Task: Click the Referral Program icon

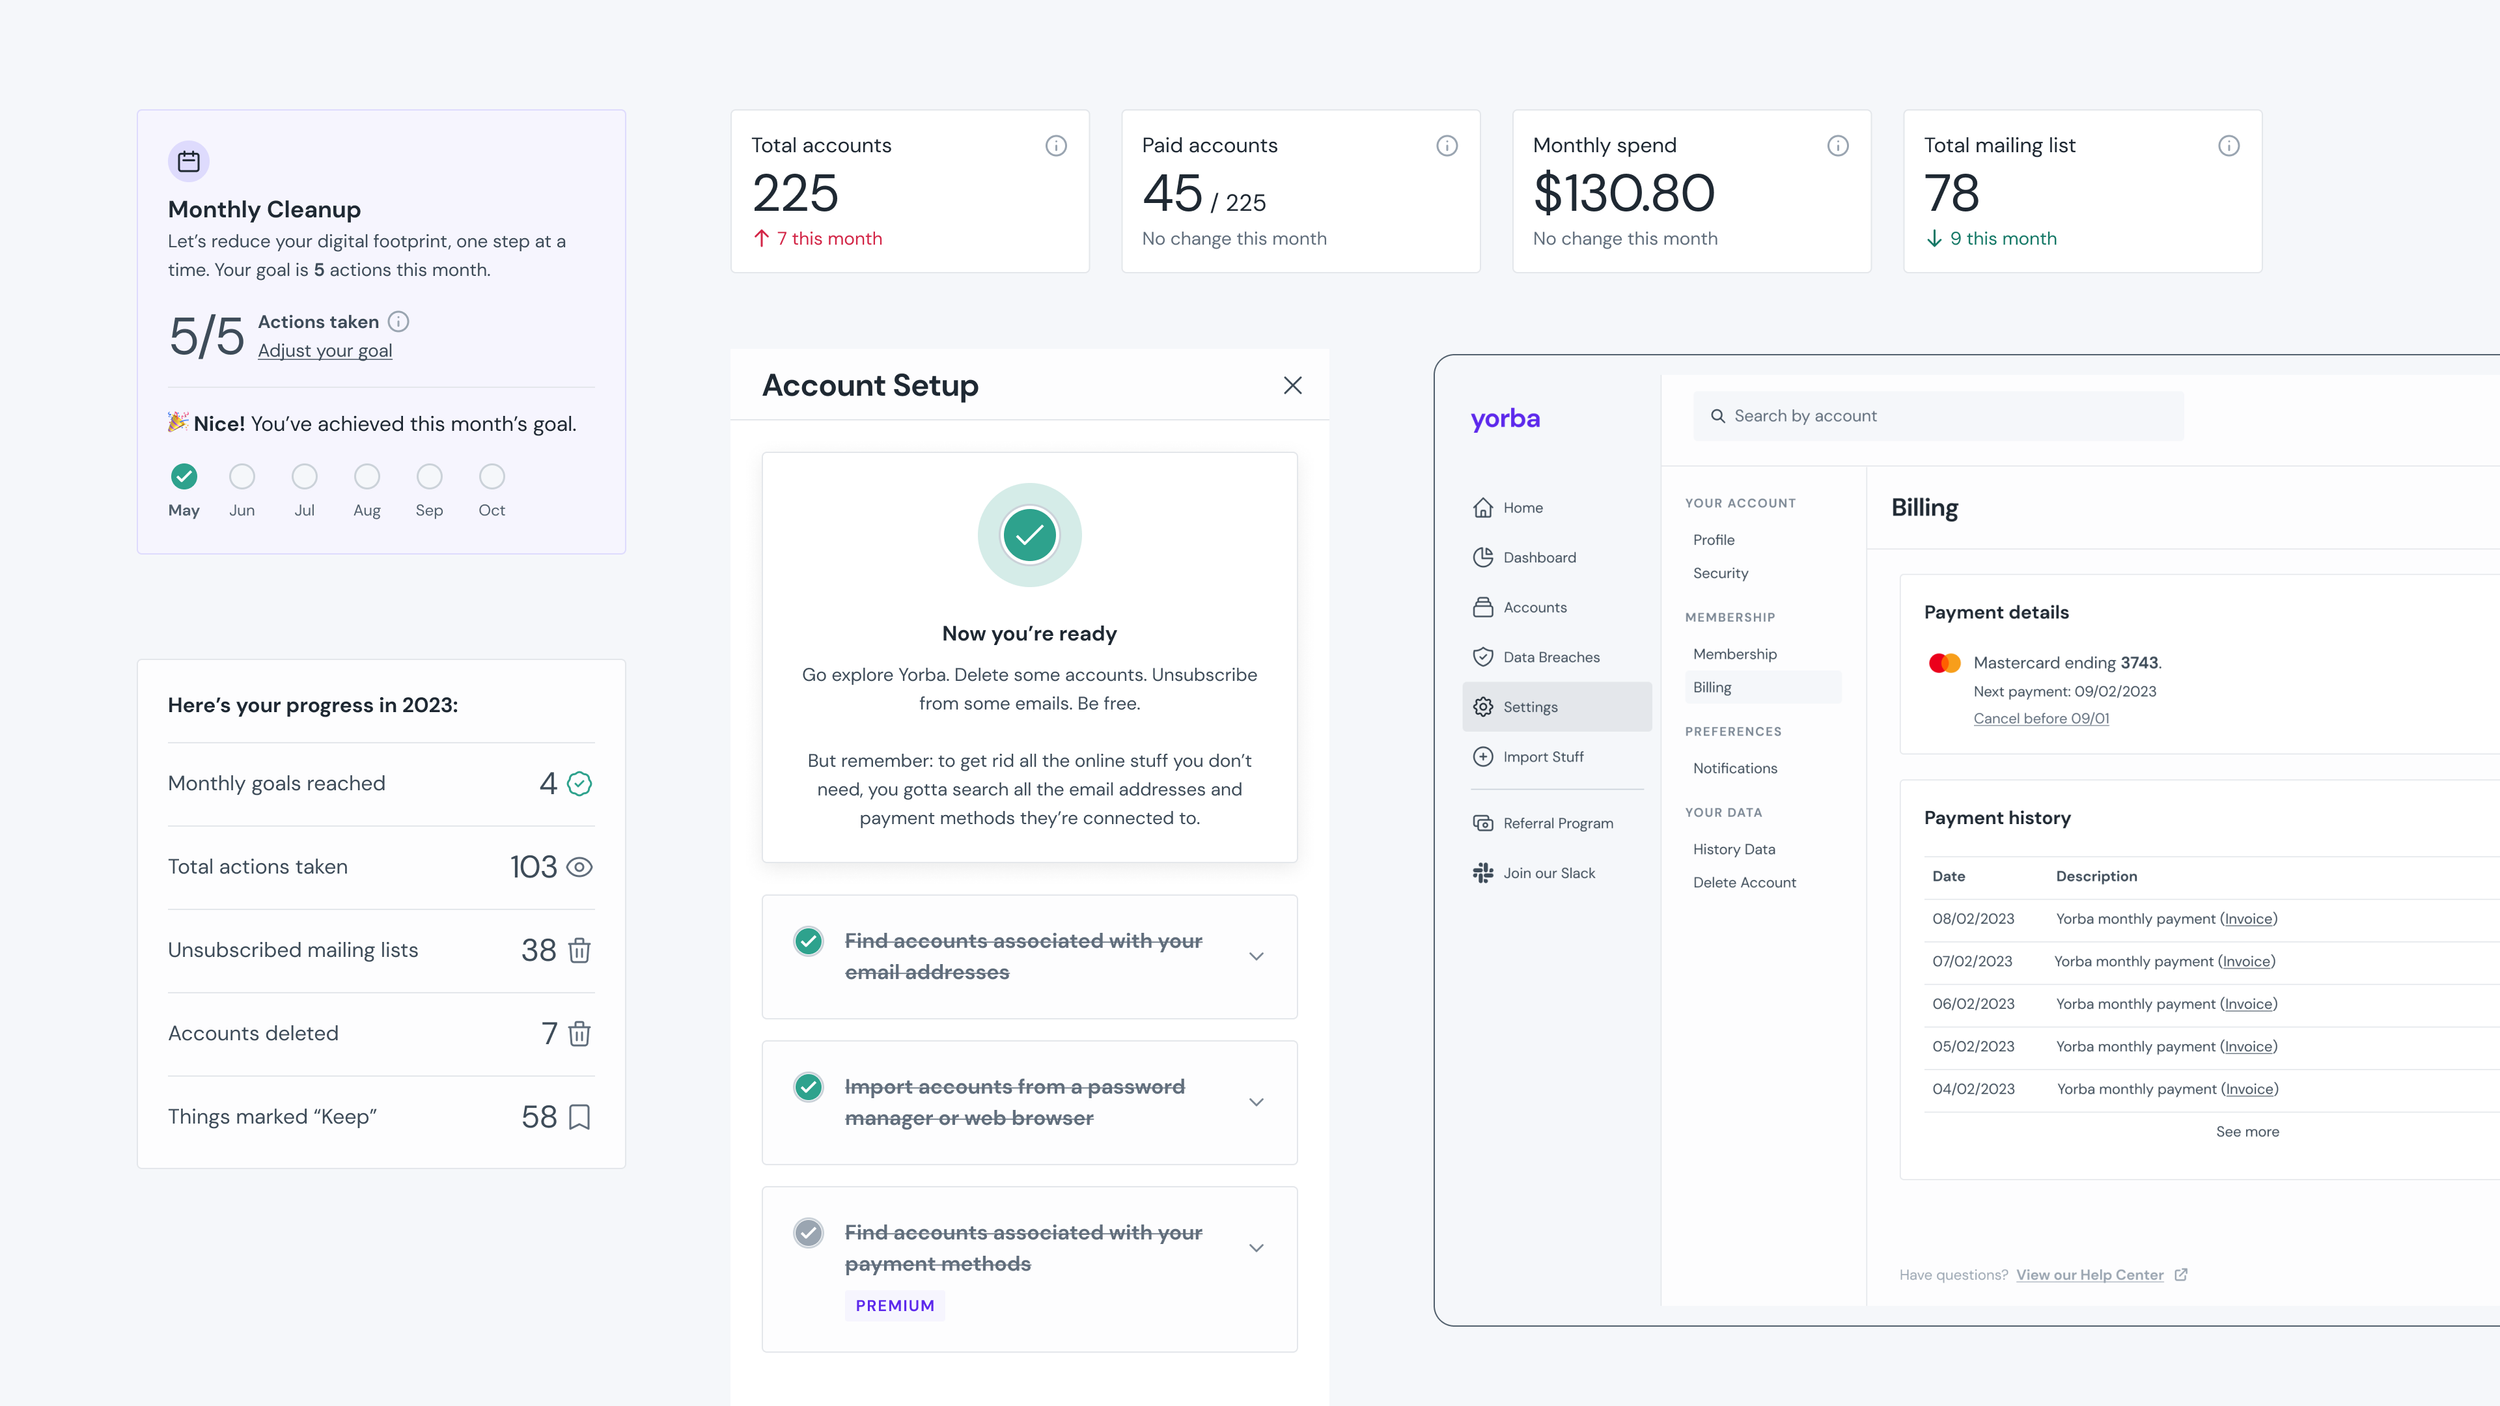Action: pos(1483,823)
